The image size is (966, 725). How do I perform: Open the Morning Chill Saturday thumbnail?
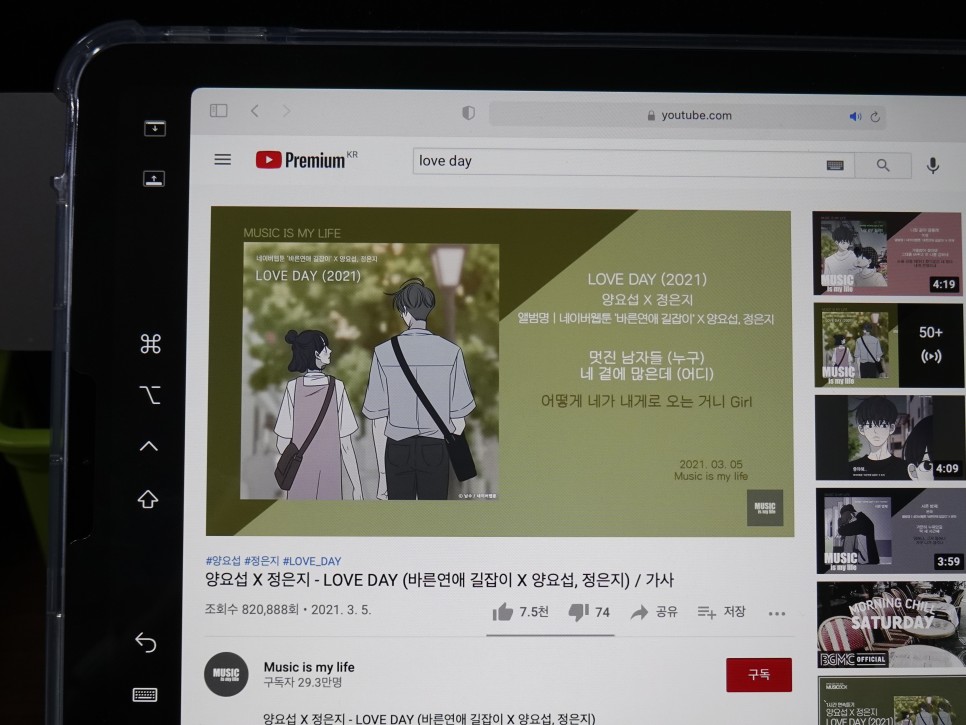(x=891, y=625)
